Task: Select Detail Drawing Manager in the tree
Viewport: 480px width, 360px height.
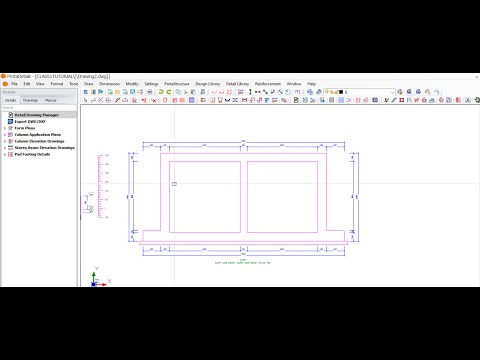Action: 37,115
